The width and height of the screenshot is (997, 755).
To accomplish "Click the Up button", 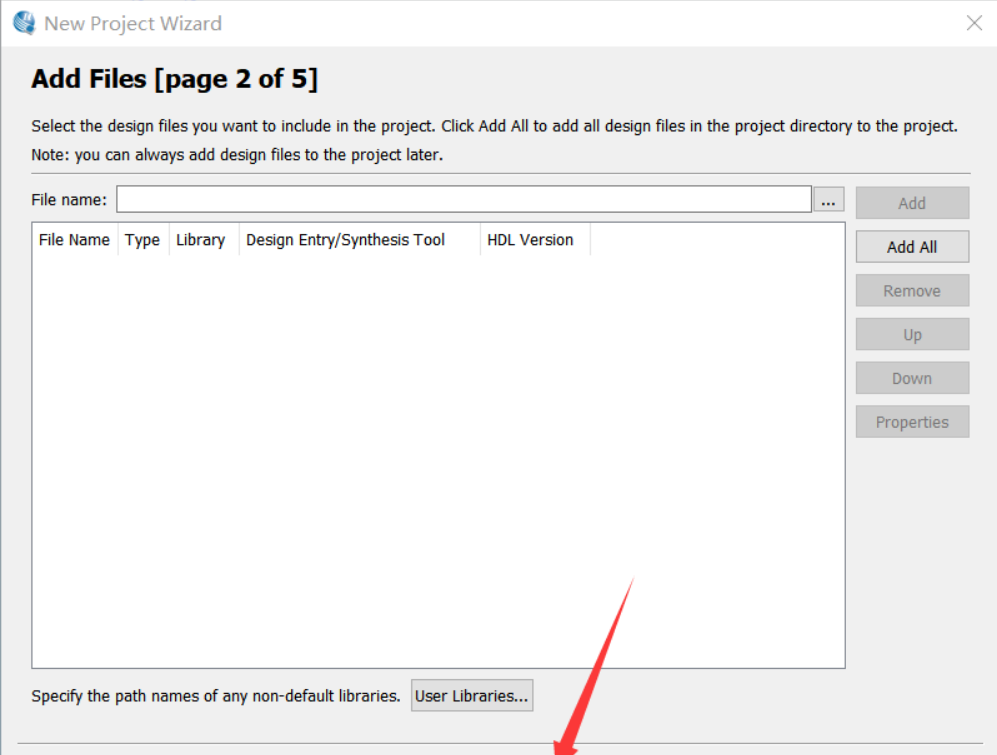I will (x=912, y=335).
